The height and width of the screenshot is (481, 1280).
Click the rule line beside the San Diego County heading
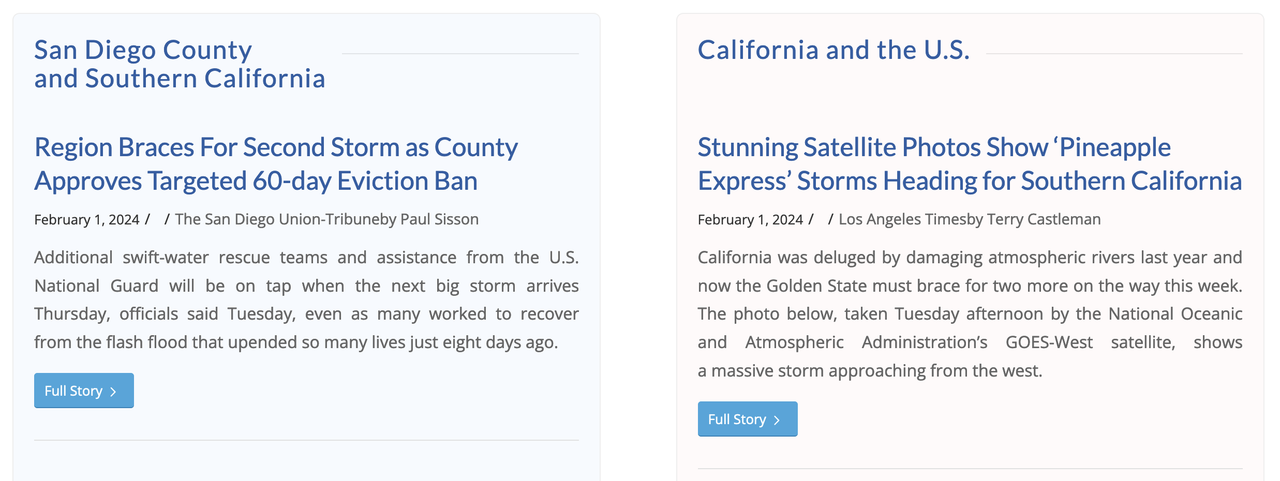click(x=460, y=54)
